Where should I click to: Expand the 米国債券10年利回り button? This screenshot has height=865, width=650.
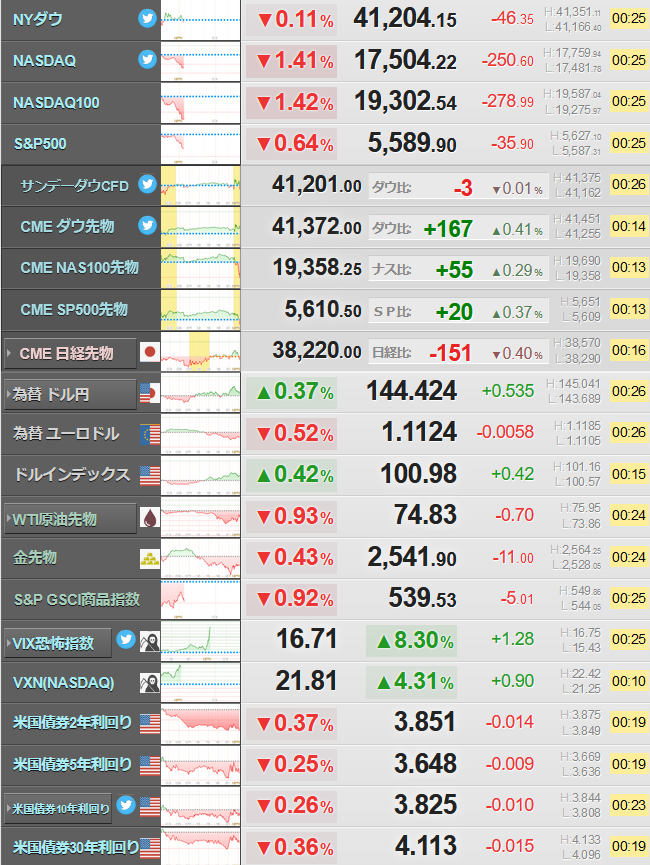click(58, 809)
